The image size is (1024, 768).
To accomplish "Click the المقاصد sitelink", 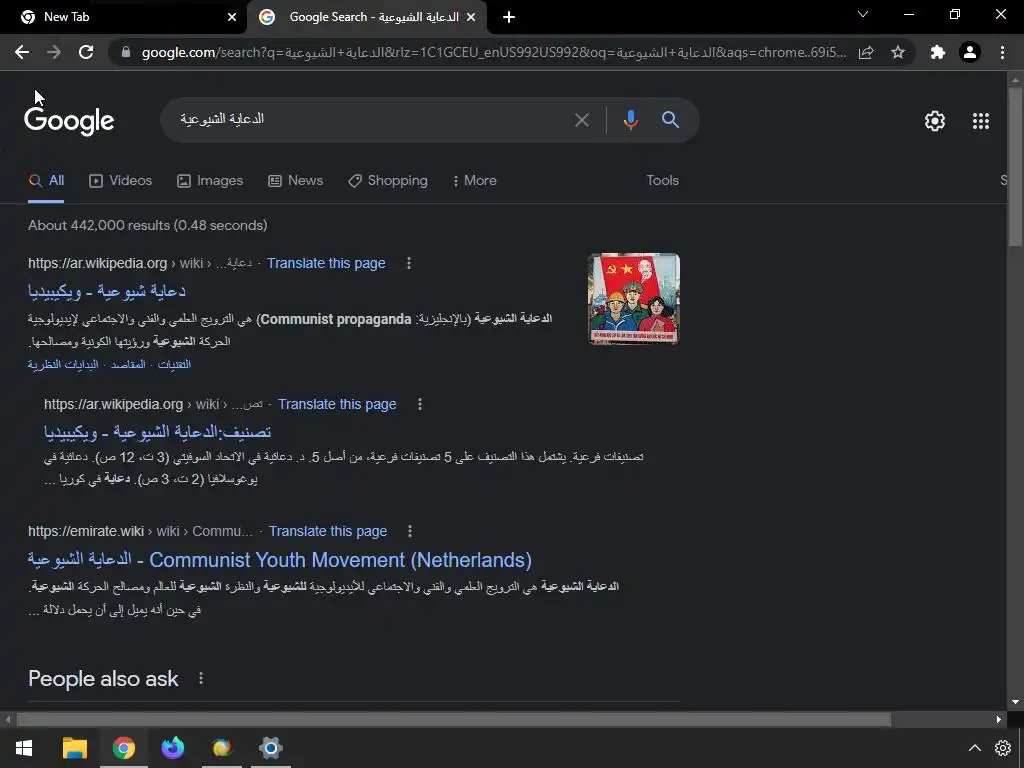I will coord(128,364).
